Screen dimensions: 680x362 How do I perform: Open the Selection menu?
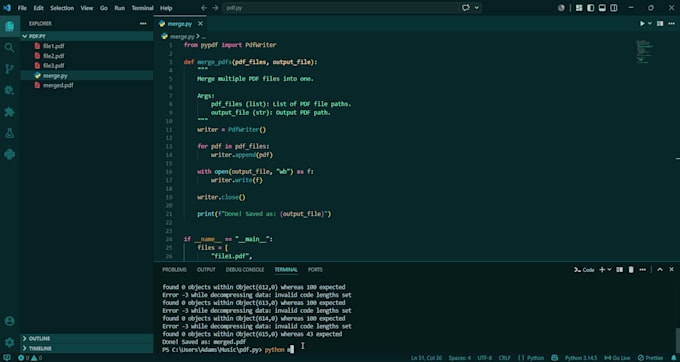62,8
